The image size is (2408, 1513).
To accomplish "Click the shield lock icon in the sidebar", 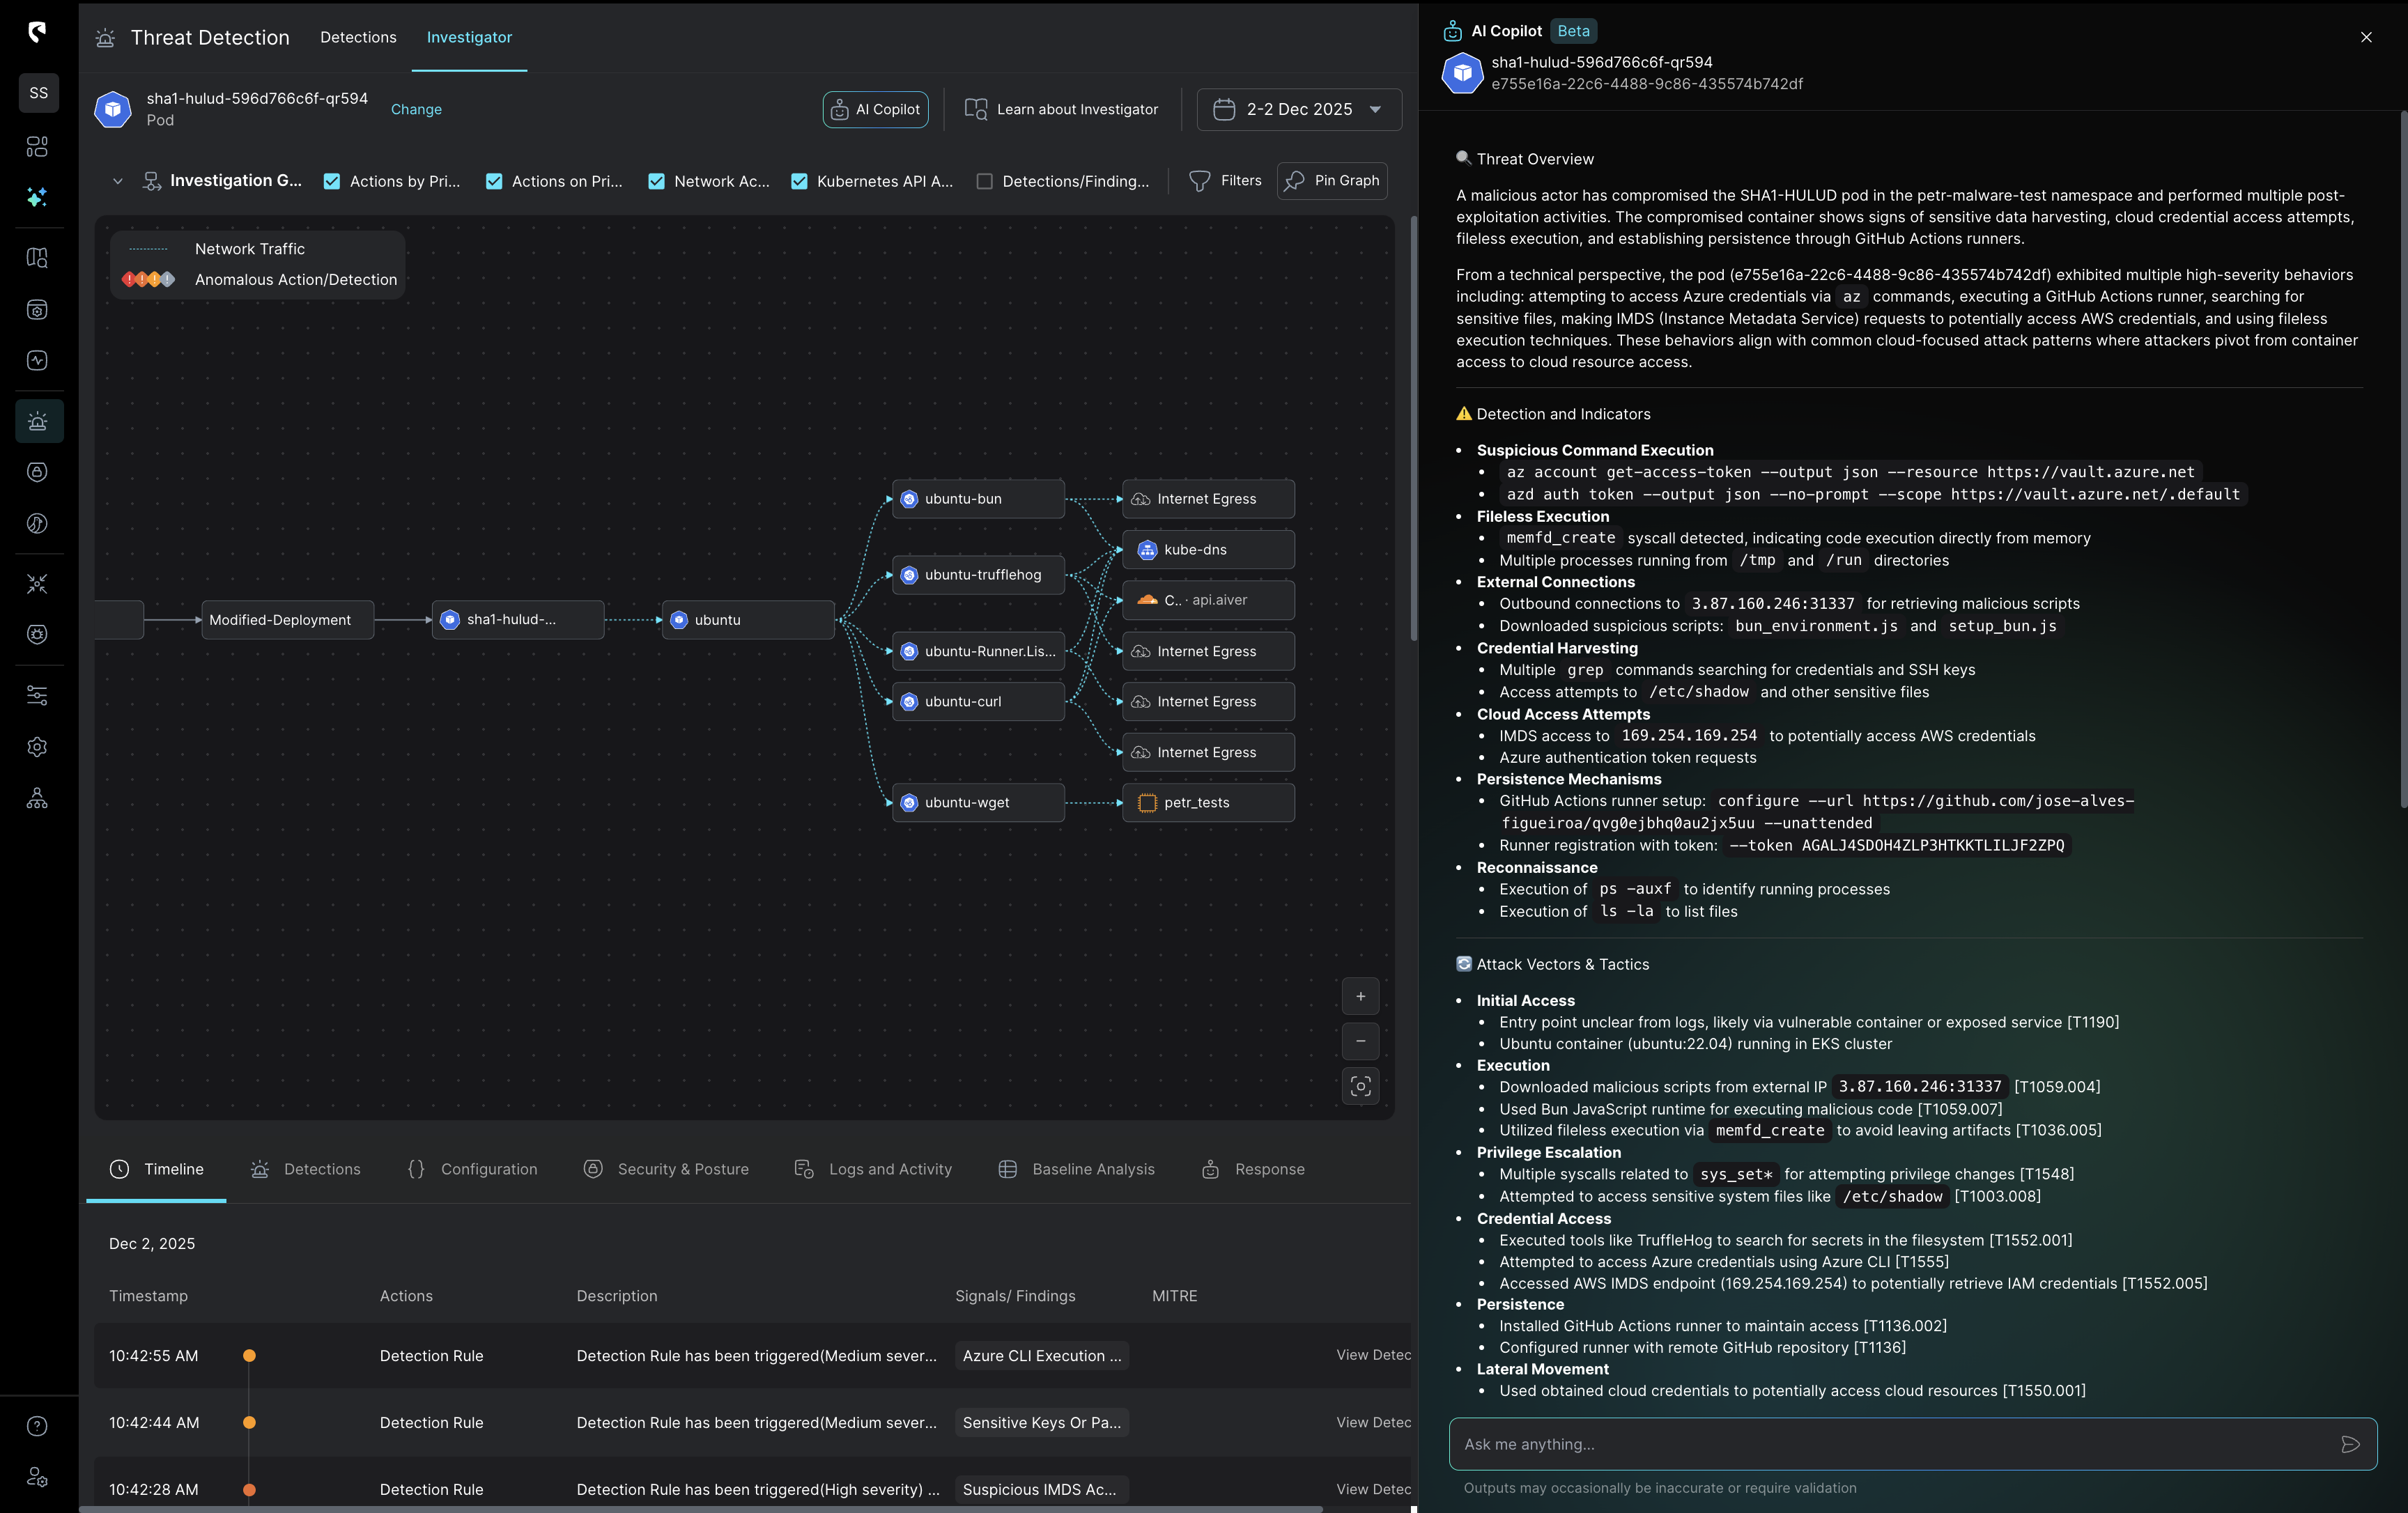I will coord(37,472).
